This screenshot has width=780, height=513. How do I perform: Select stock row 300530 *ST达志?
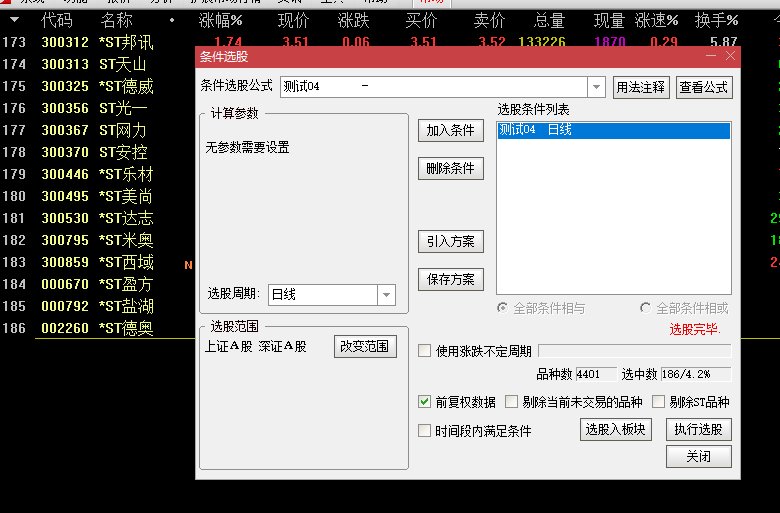pos(98,218)
